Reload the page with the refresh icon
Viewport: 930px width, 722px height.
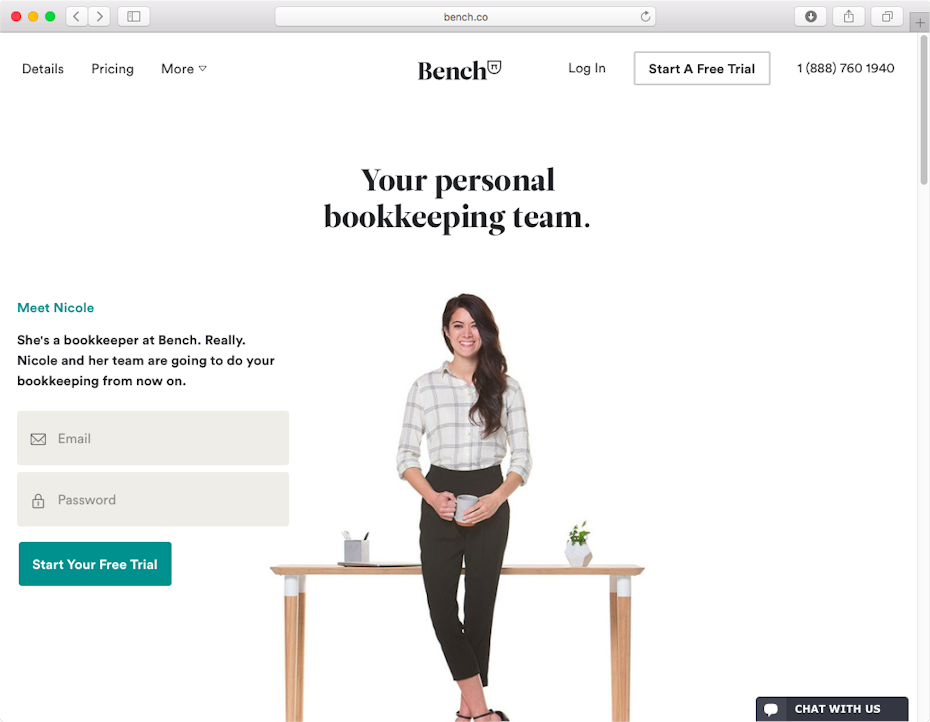(x=645, y=17)
